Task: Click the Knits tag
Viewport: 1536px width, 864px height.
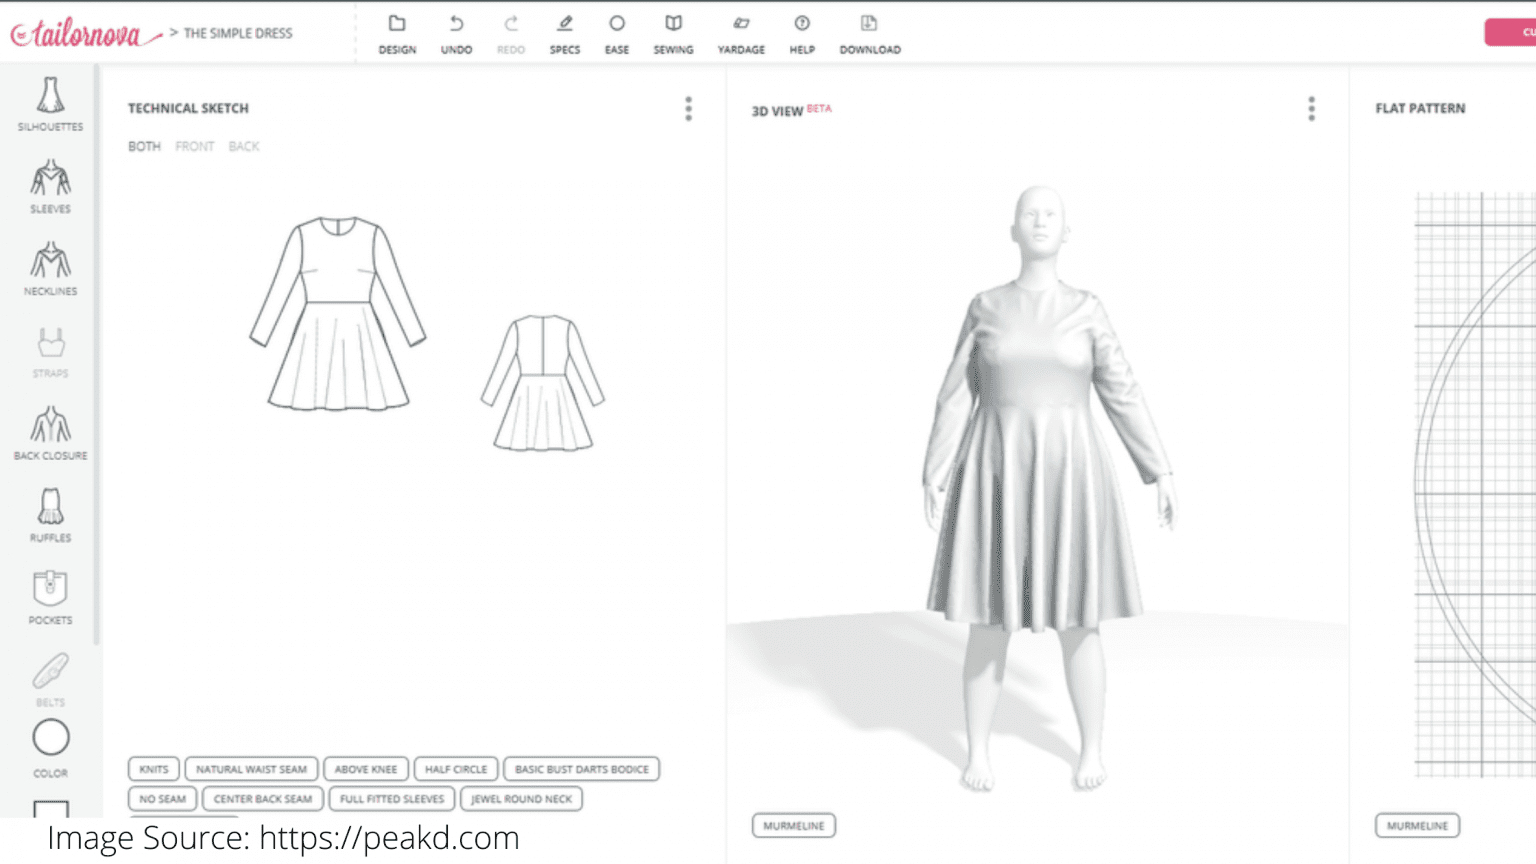Action: [x=154, y=769]
